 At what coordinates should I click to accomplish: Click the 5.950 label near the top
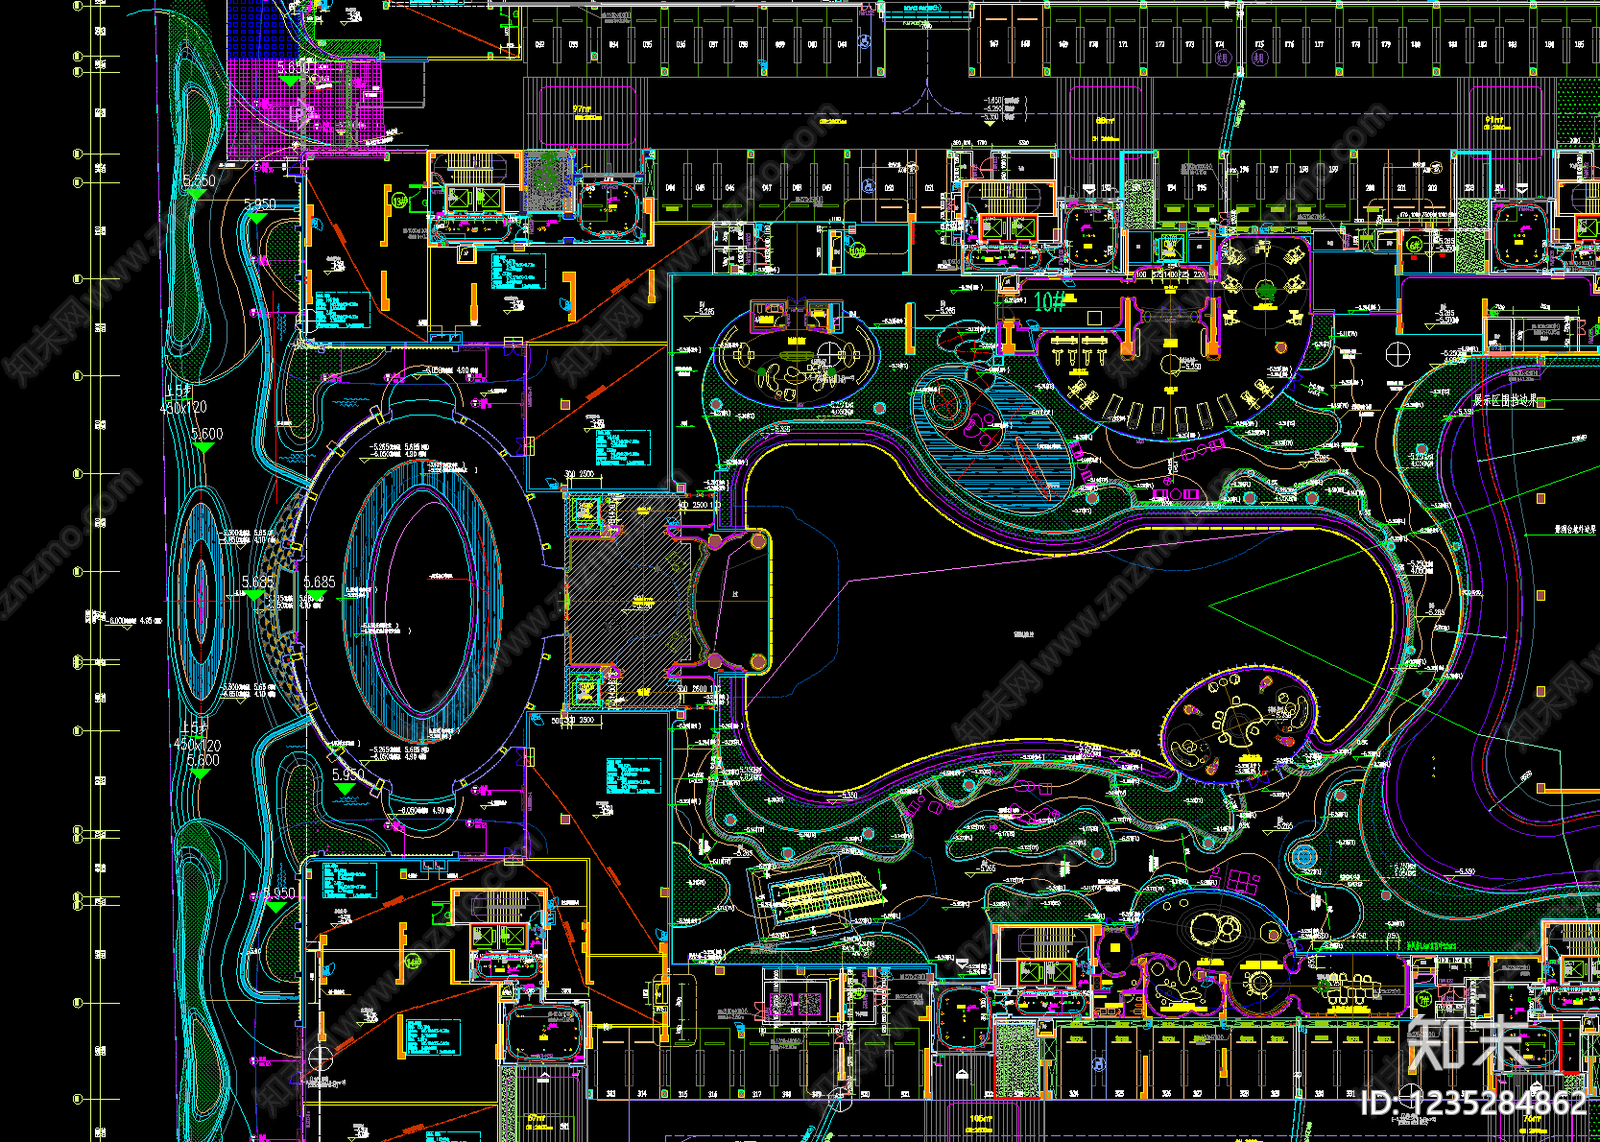coord(260,205)
